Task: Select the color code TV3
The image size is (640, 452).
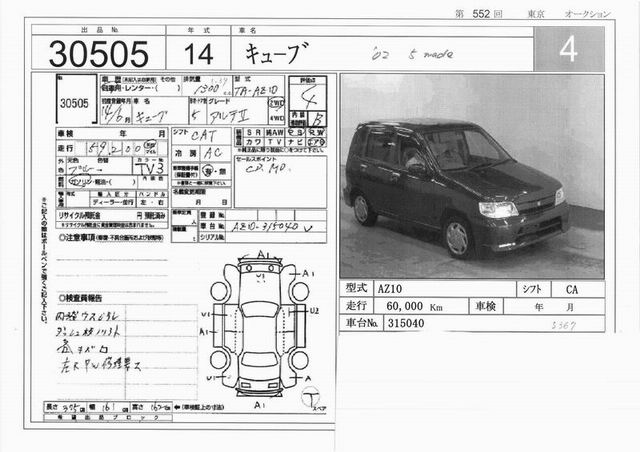Action: (x=149, y=169)
